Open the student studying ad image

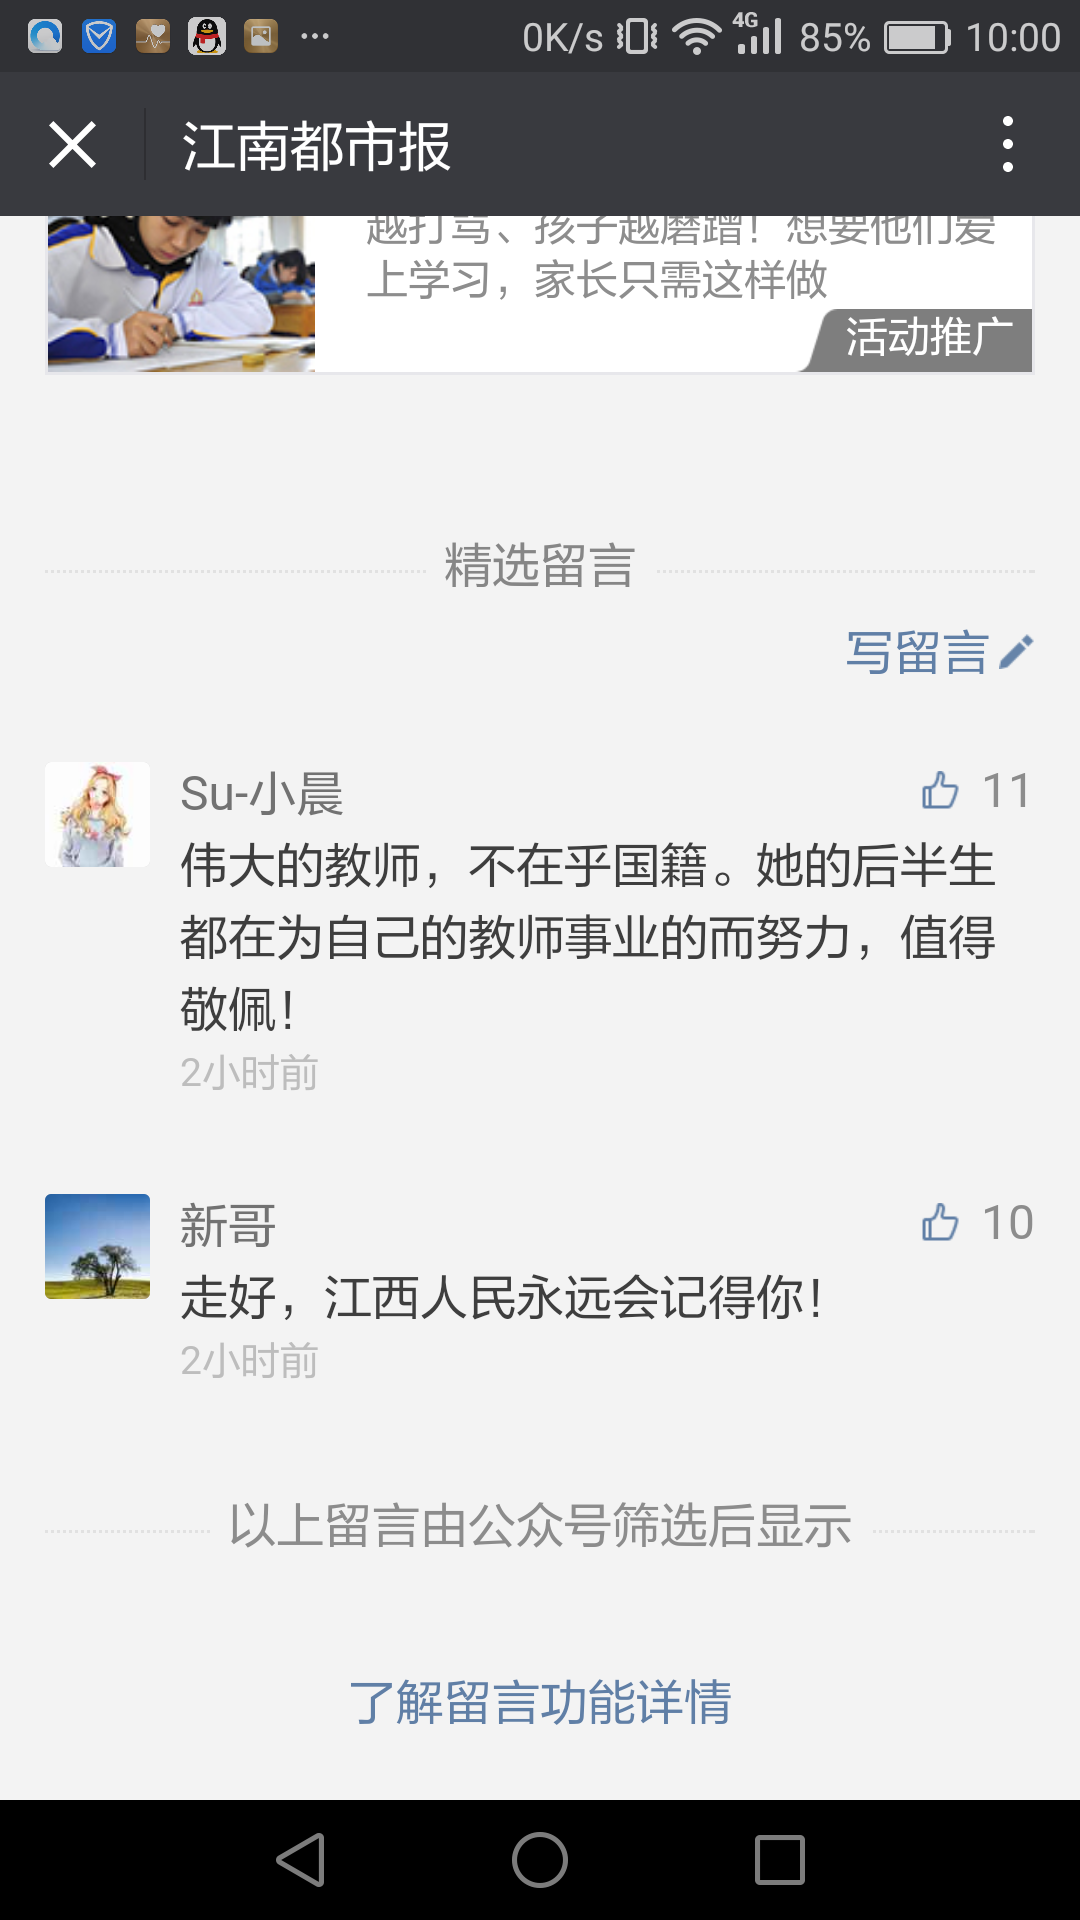181,292
